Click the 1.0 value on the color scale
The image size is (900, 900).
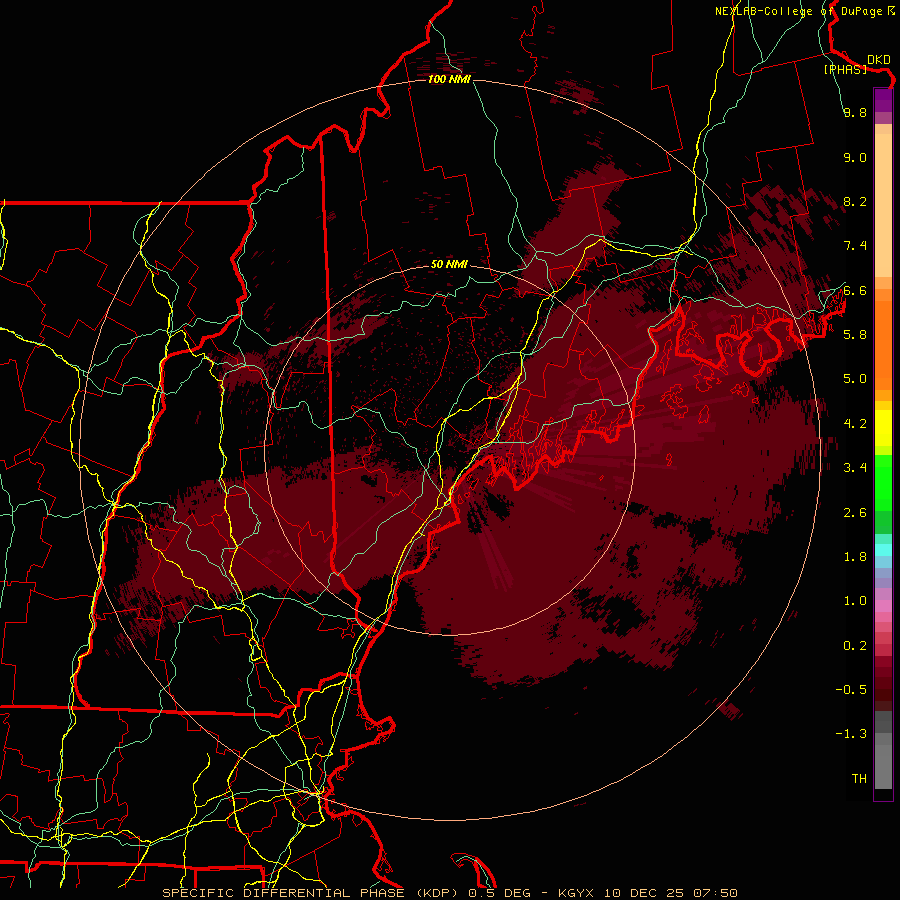tap(855, 600)
